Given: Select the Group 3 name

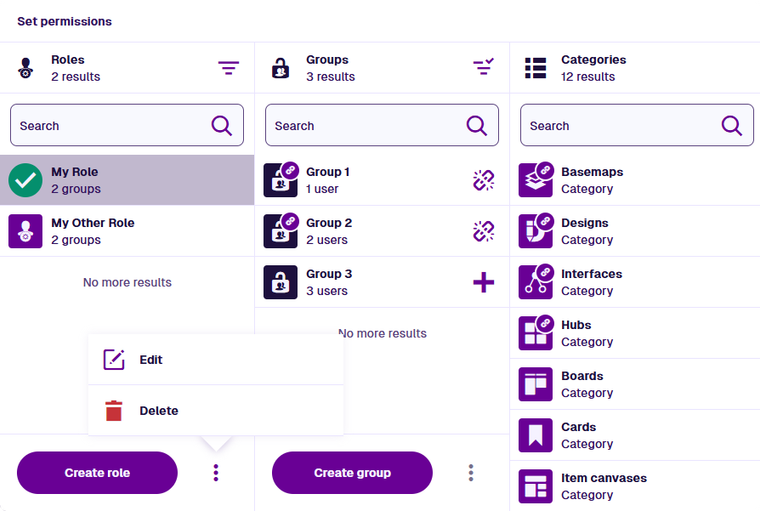Looking at the screenshot, I should pos(329,274).
